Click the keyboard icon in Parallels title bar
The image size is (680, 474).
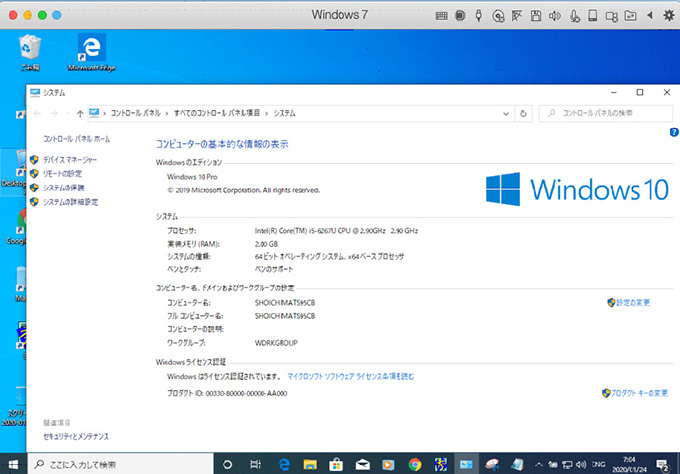tap(441, 16)
